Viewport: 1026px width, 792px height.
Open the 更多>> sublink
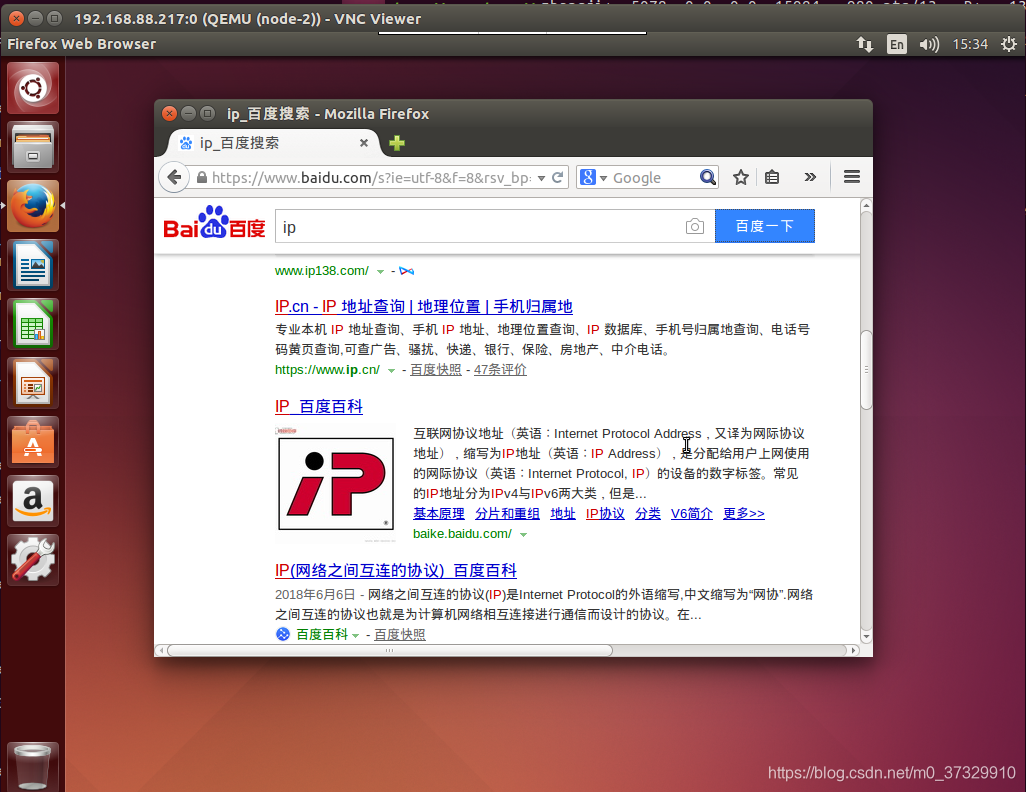tap(743, 514)
